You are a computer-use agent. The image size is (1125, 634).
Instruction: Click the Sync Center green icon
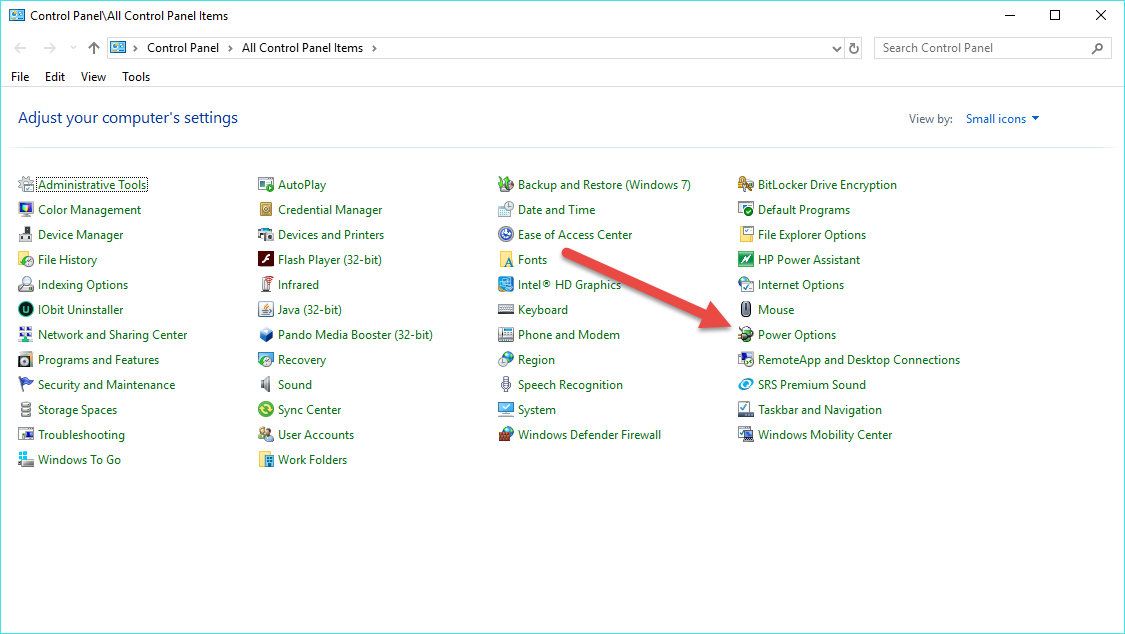point(265,410)
